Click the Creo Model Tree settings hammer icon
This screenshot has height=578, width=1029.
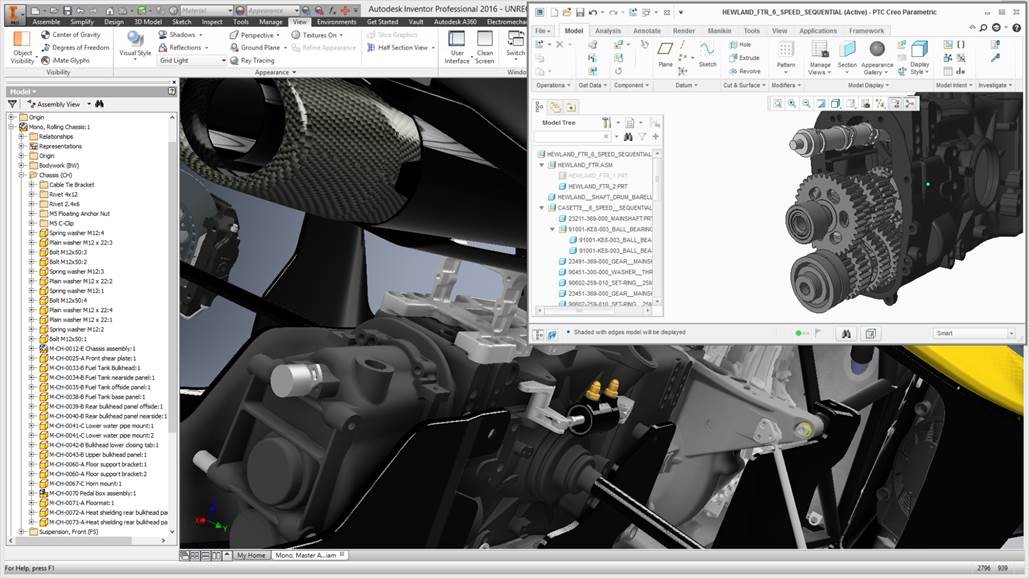pos(606,123)
